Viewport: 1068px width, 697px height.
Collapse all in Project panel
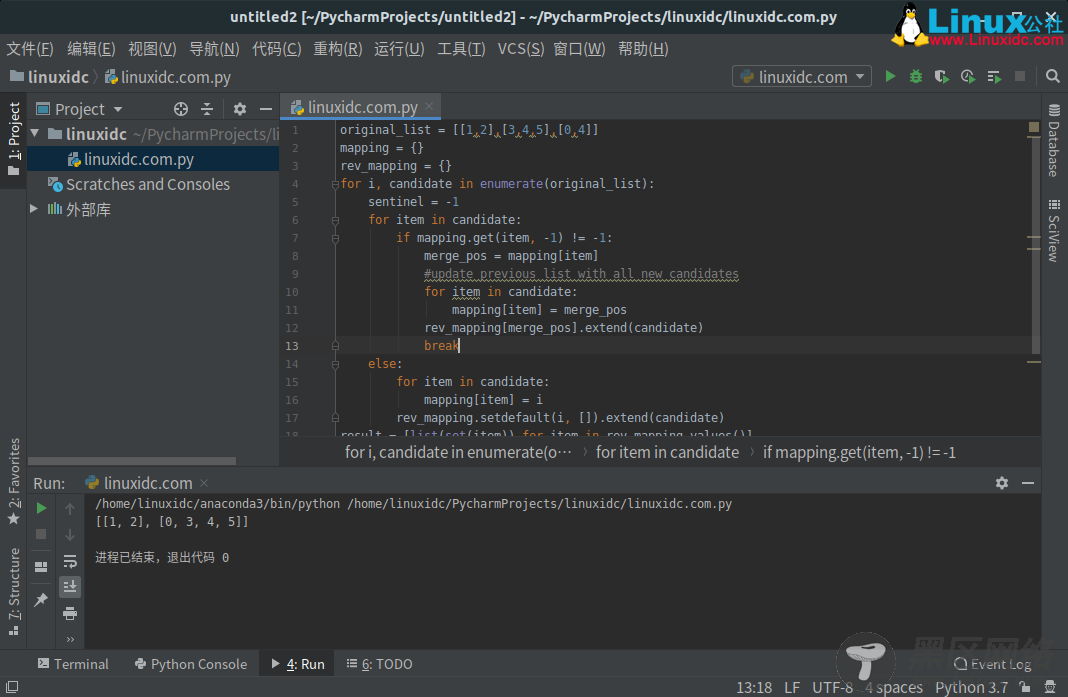point(207,109)
